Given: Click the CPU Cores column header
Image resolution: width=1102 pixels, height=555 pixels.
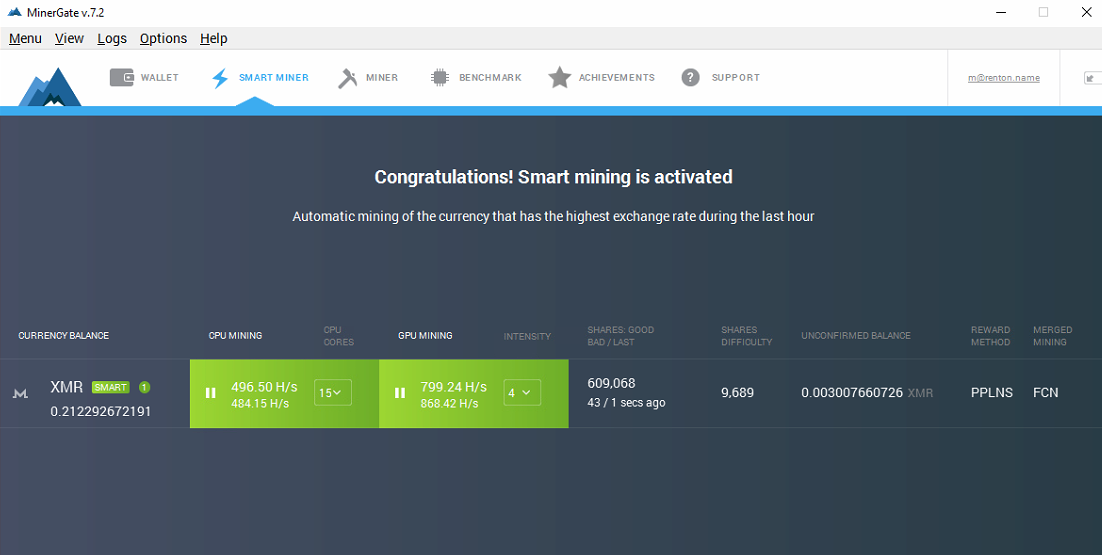Looking at the screenshot, I should [x=339, y=336].
